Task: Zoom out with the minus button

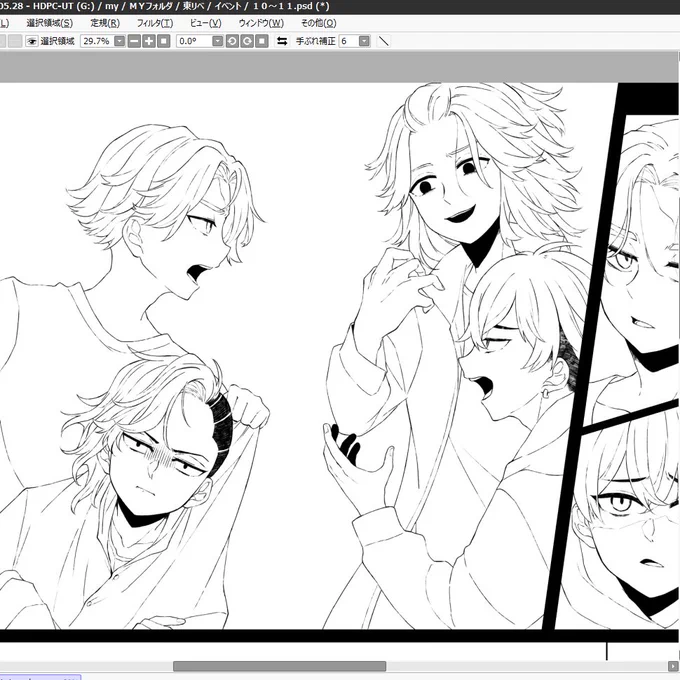Action: coord(134,41)
